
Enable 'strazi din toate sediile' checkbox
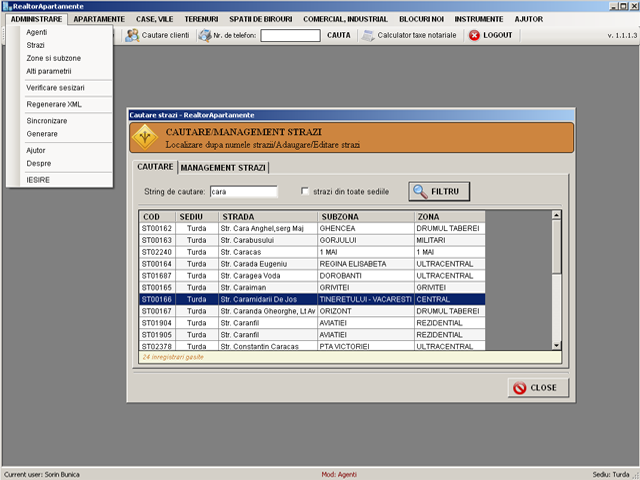[x=305, y=191]
